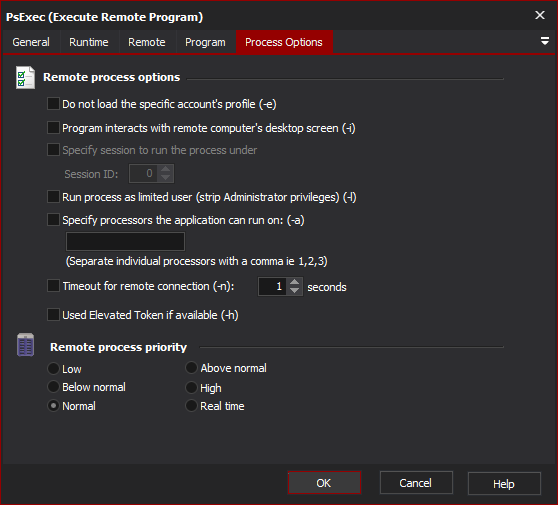Switch to the General tab
The image size is (558, 505).
click(31, 42)
